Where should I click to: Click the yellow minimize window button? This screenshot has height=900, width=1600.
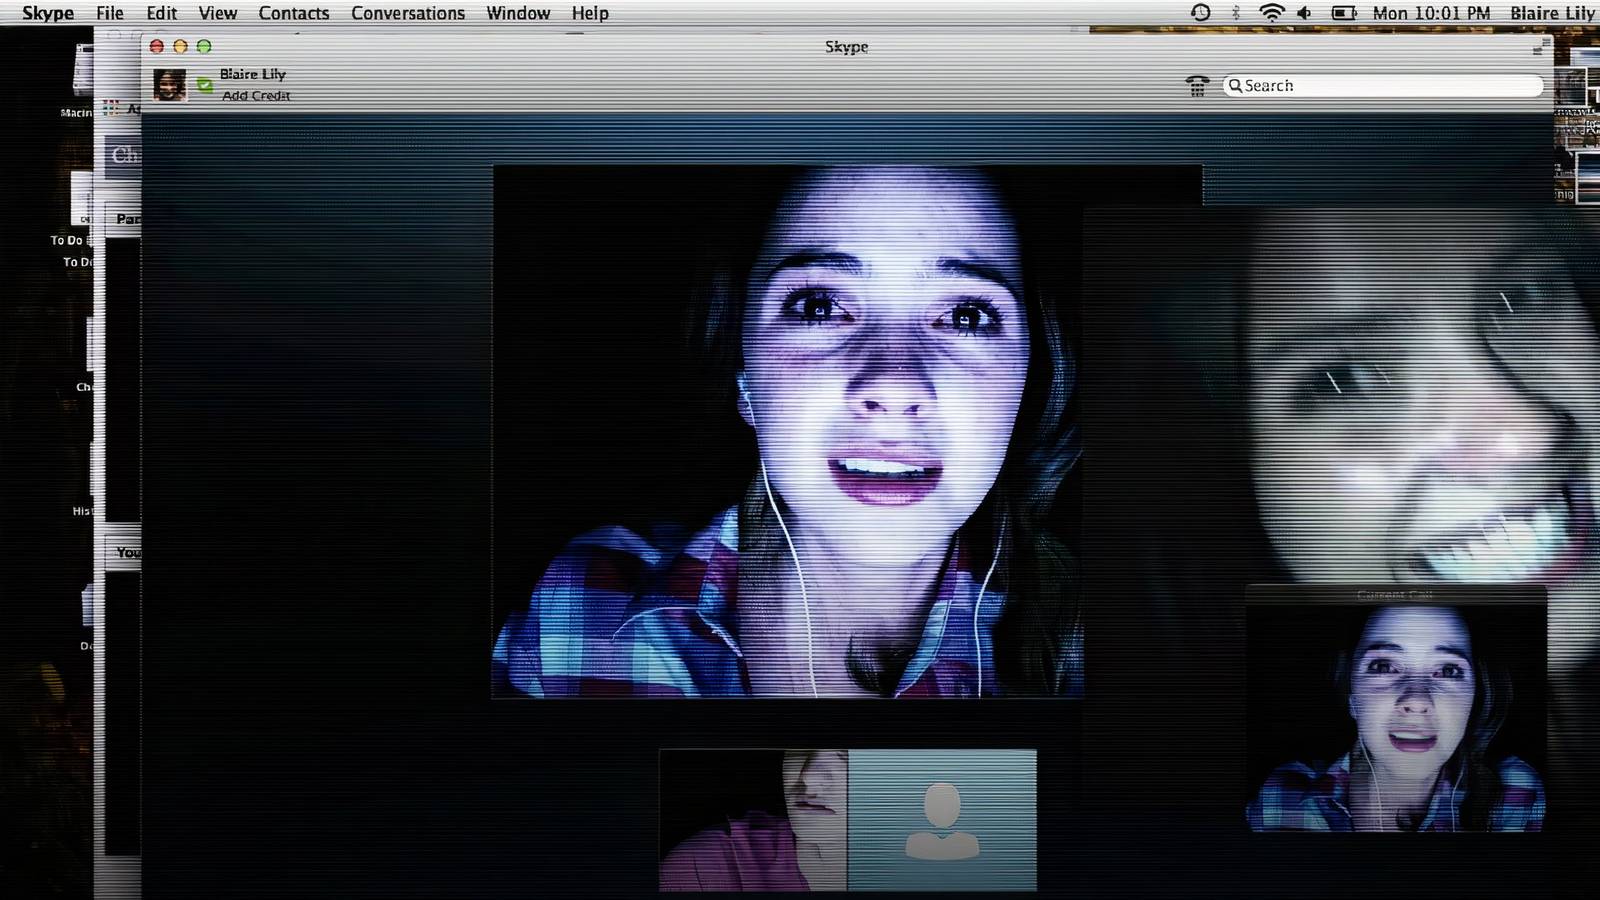click(x=180, y=46)
